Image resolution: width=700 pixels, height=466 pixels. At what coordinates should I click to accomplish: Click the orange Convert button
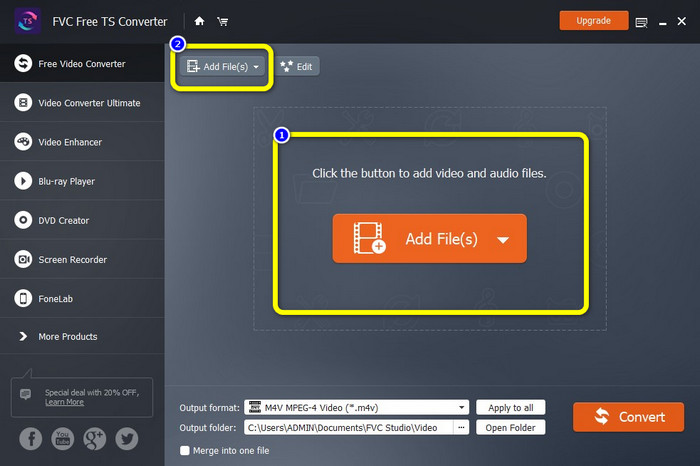629,417
